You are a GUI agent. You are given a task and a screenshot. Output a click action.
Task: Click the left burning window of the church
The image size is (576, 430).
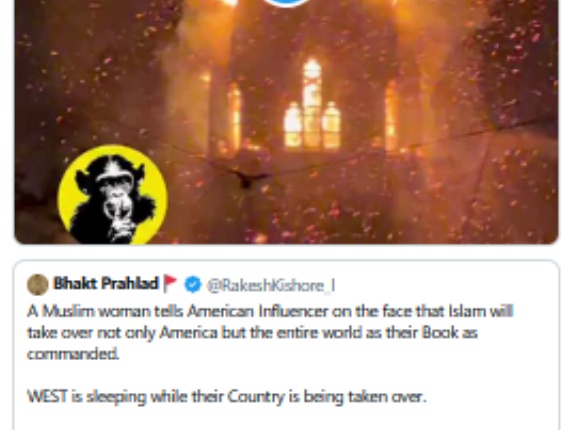234,115
